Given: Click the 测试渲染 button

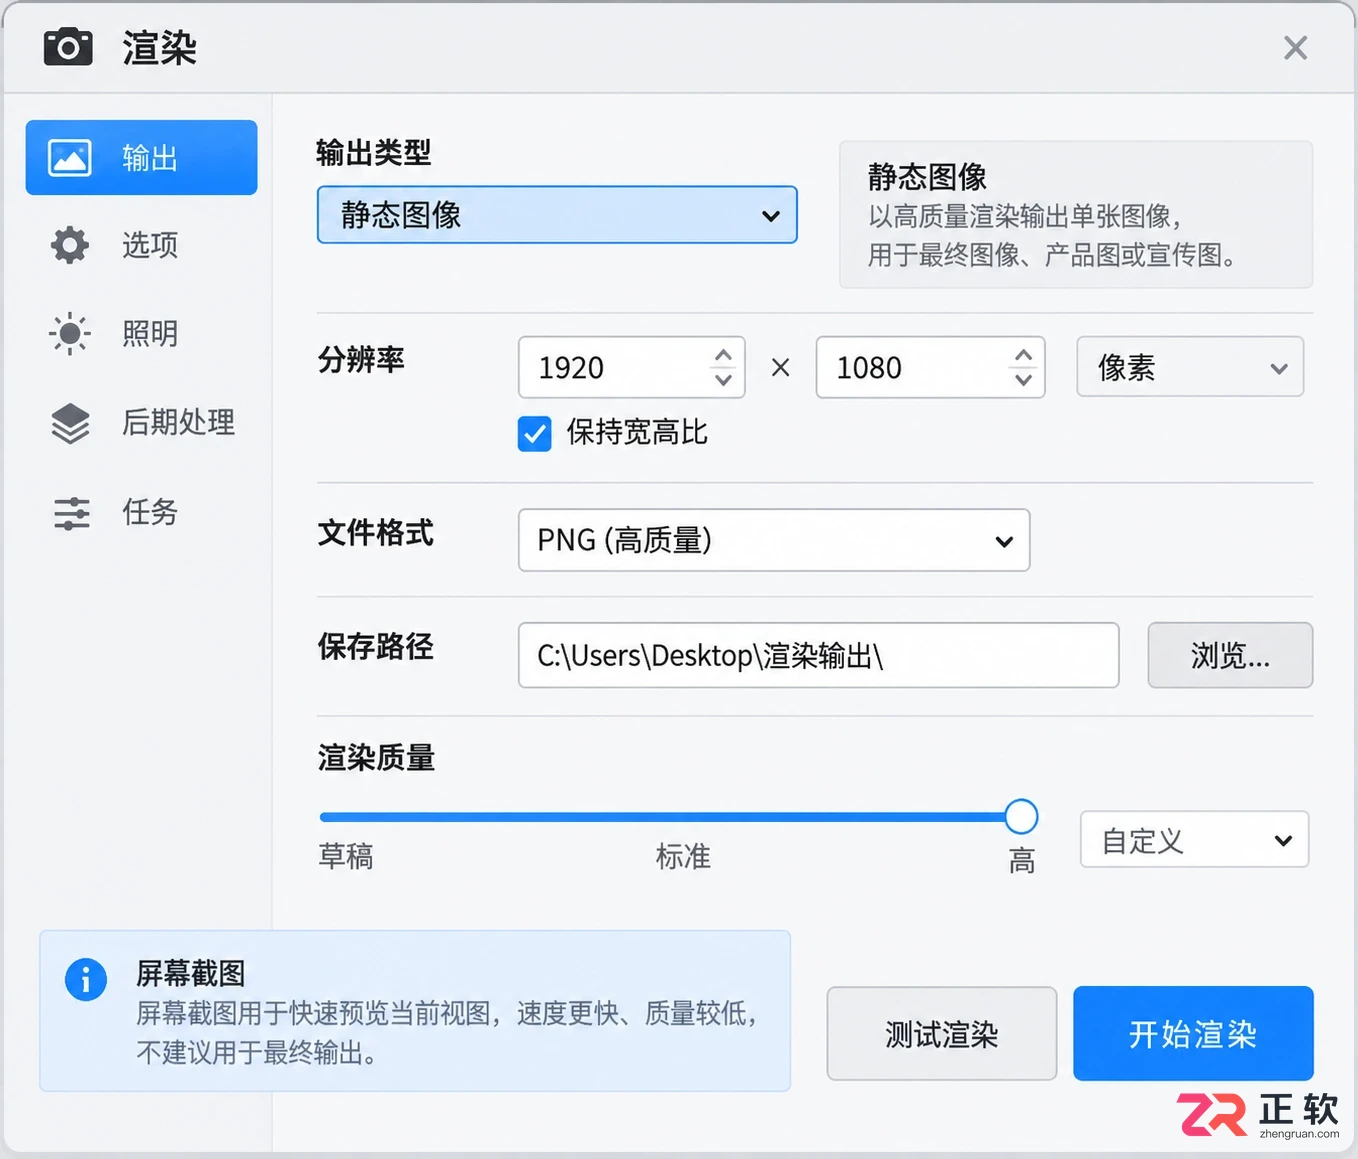Looking at the screenshot, I should tap(942, 1033).
